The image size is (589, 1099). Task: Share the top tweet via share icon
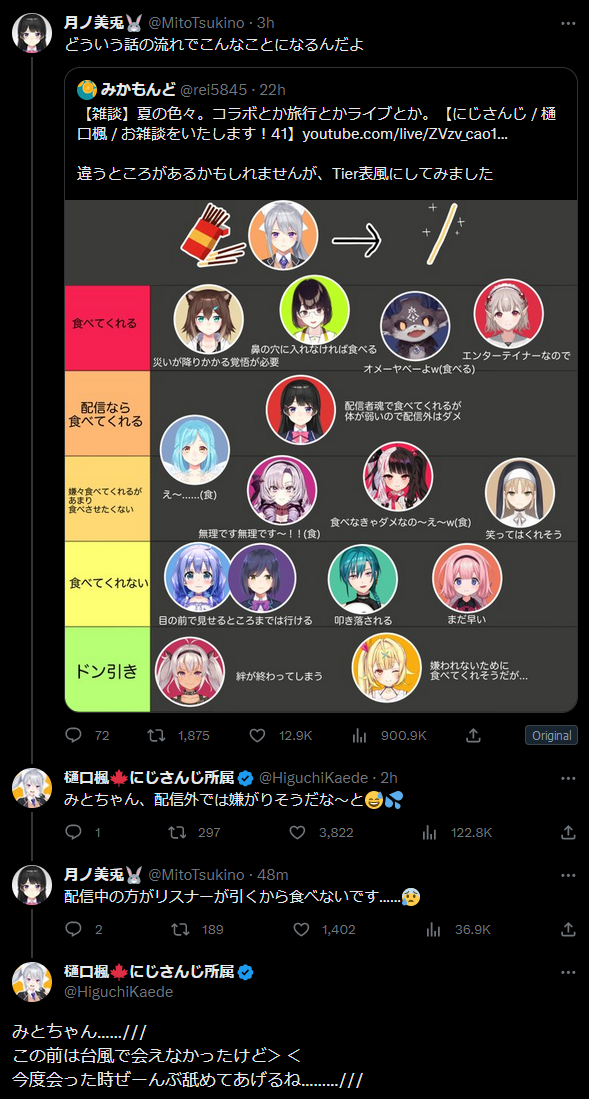tap(473, 735)
